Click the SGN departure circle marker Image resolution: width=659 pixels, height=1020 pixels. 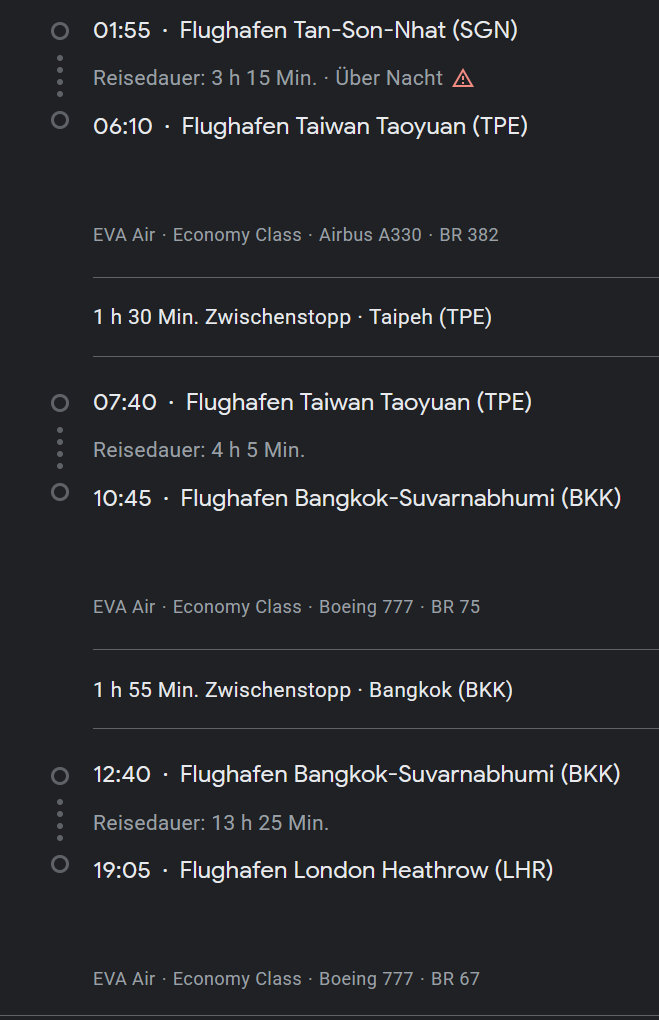(60, 31)
